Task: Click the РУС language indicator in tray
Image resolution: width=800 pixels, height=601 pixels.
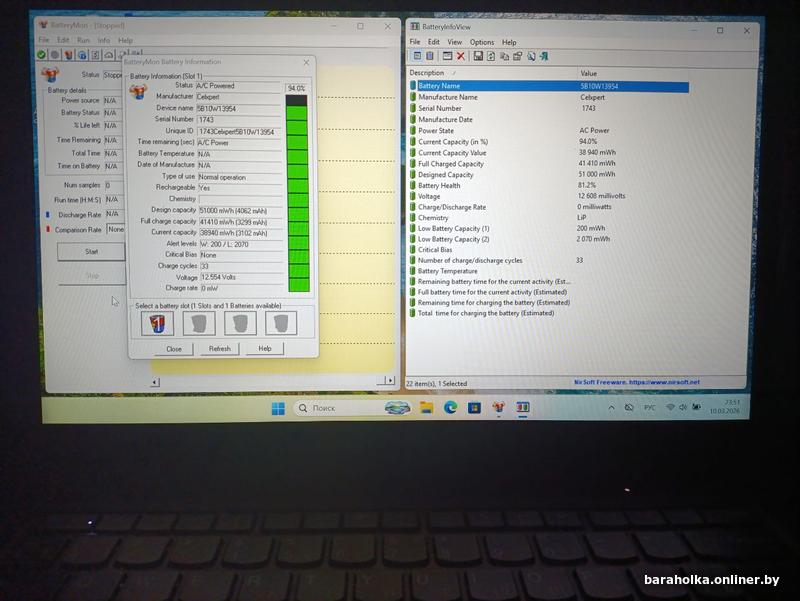Action: [649, 408]
